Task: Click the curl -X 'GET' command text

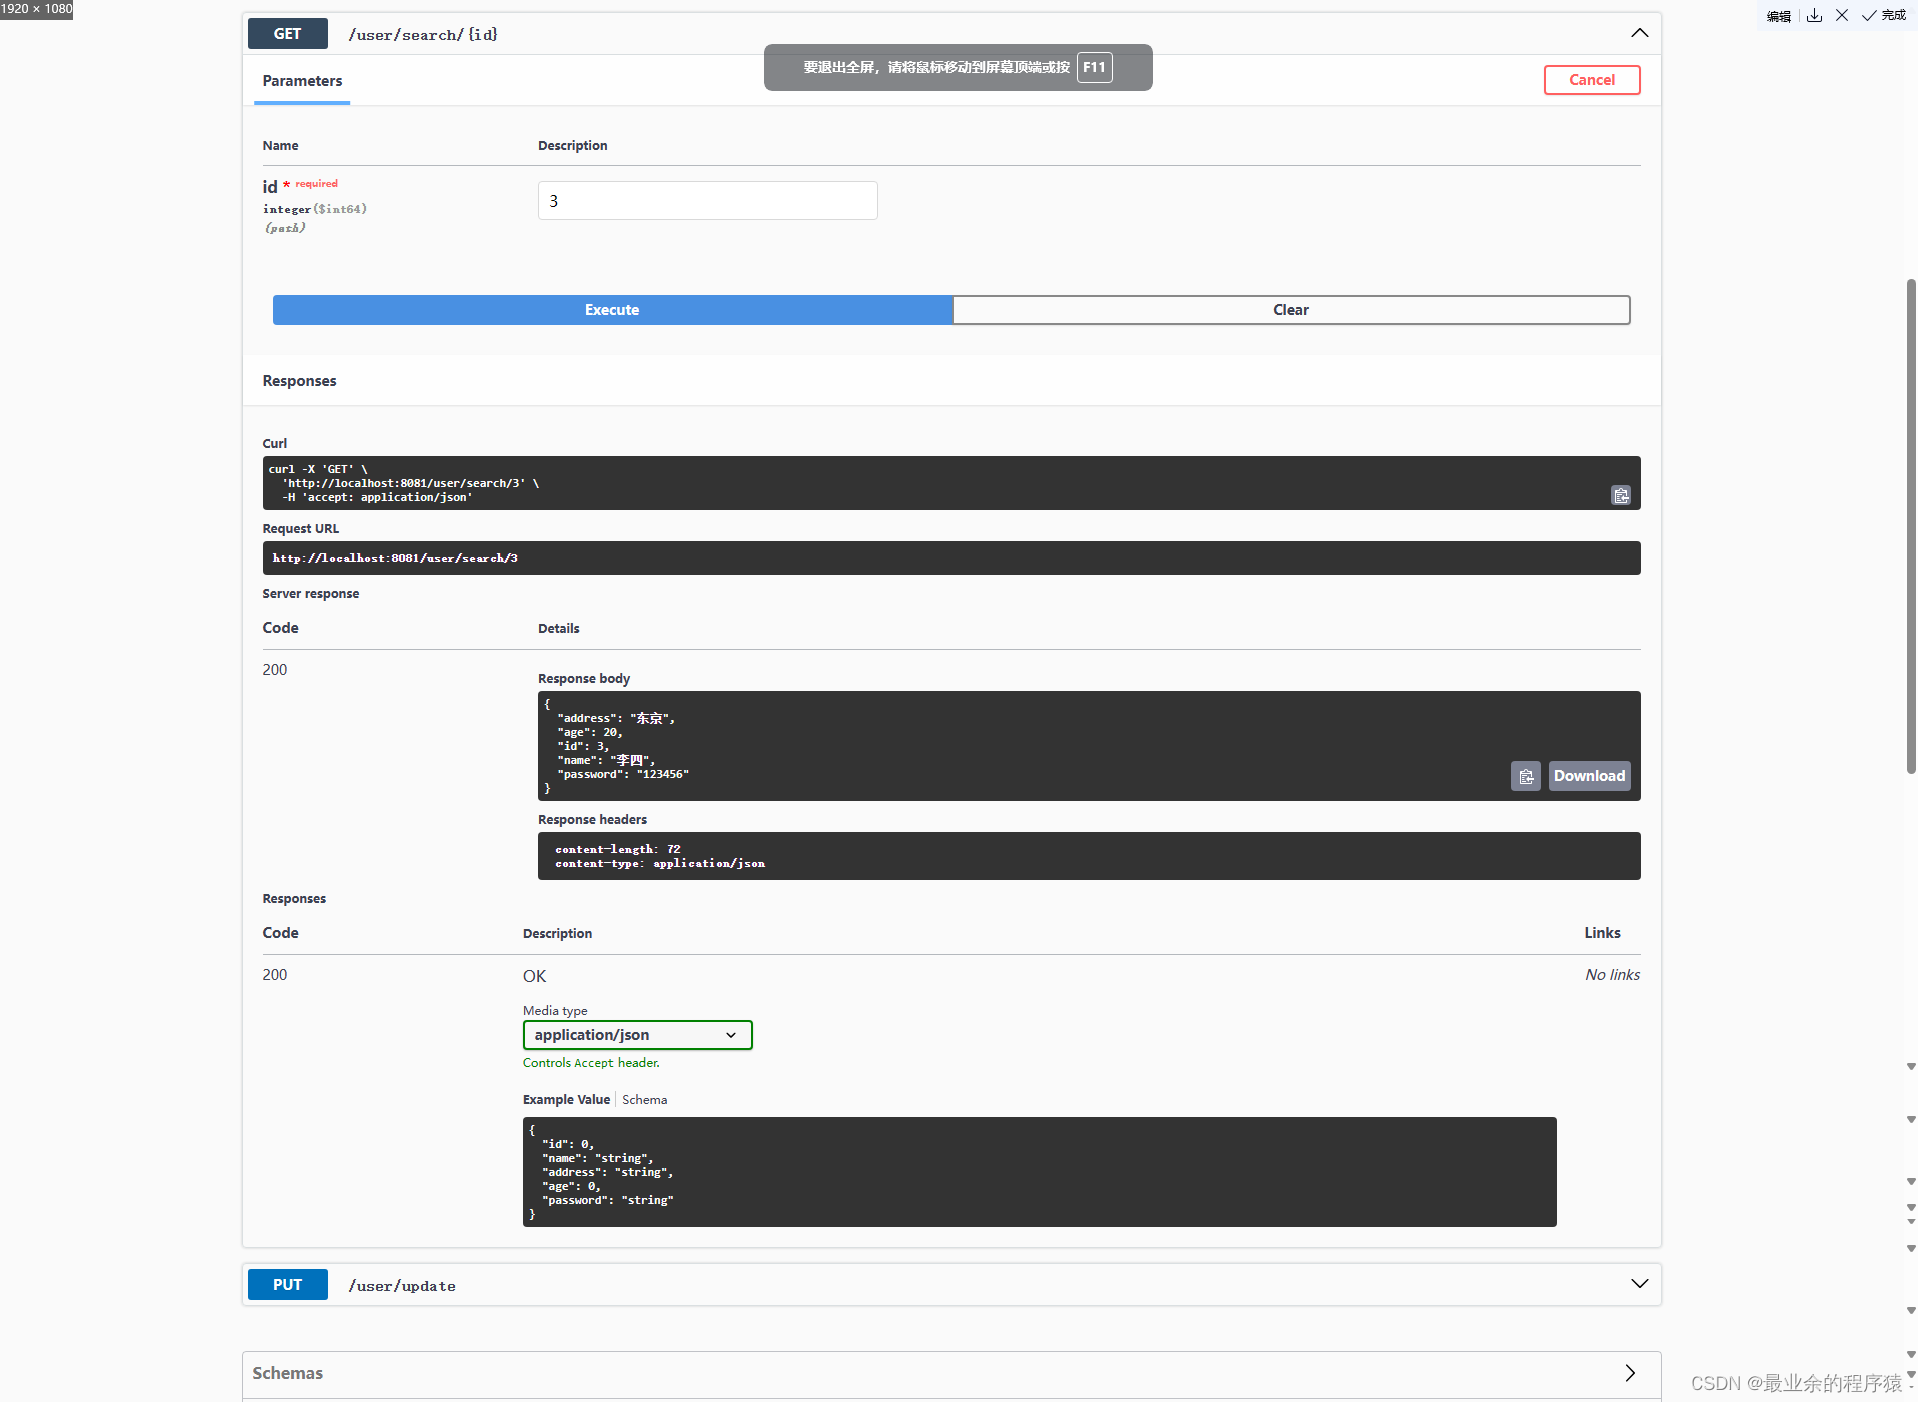Action: click(x=318, y=469)
